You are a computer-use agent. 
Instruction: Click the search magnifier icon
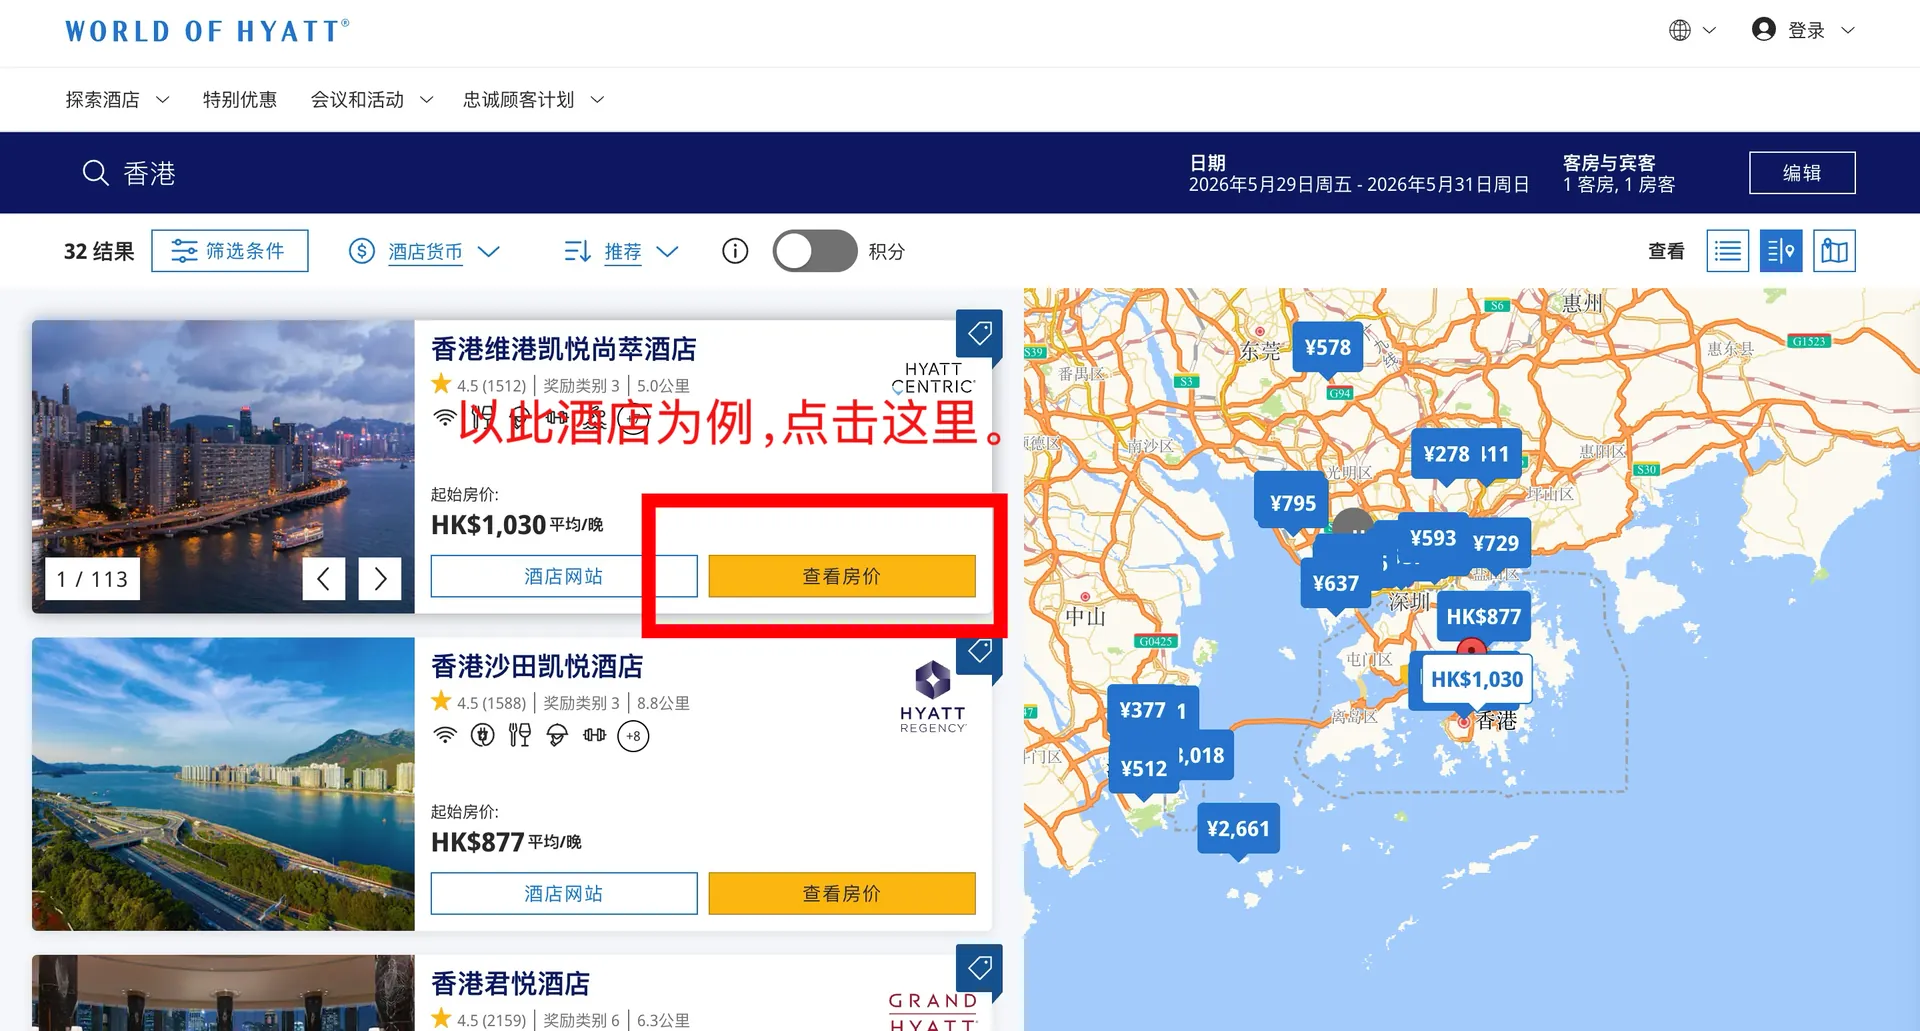pyautogui.click(x=95, y=173)
